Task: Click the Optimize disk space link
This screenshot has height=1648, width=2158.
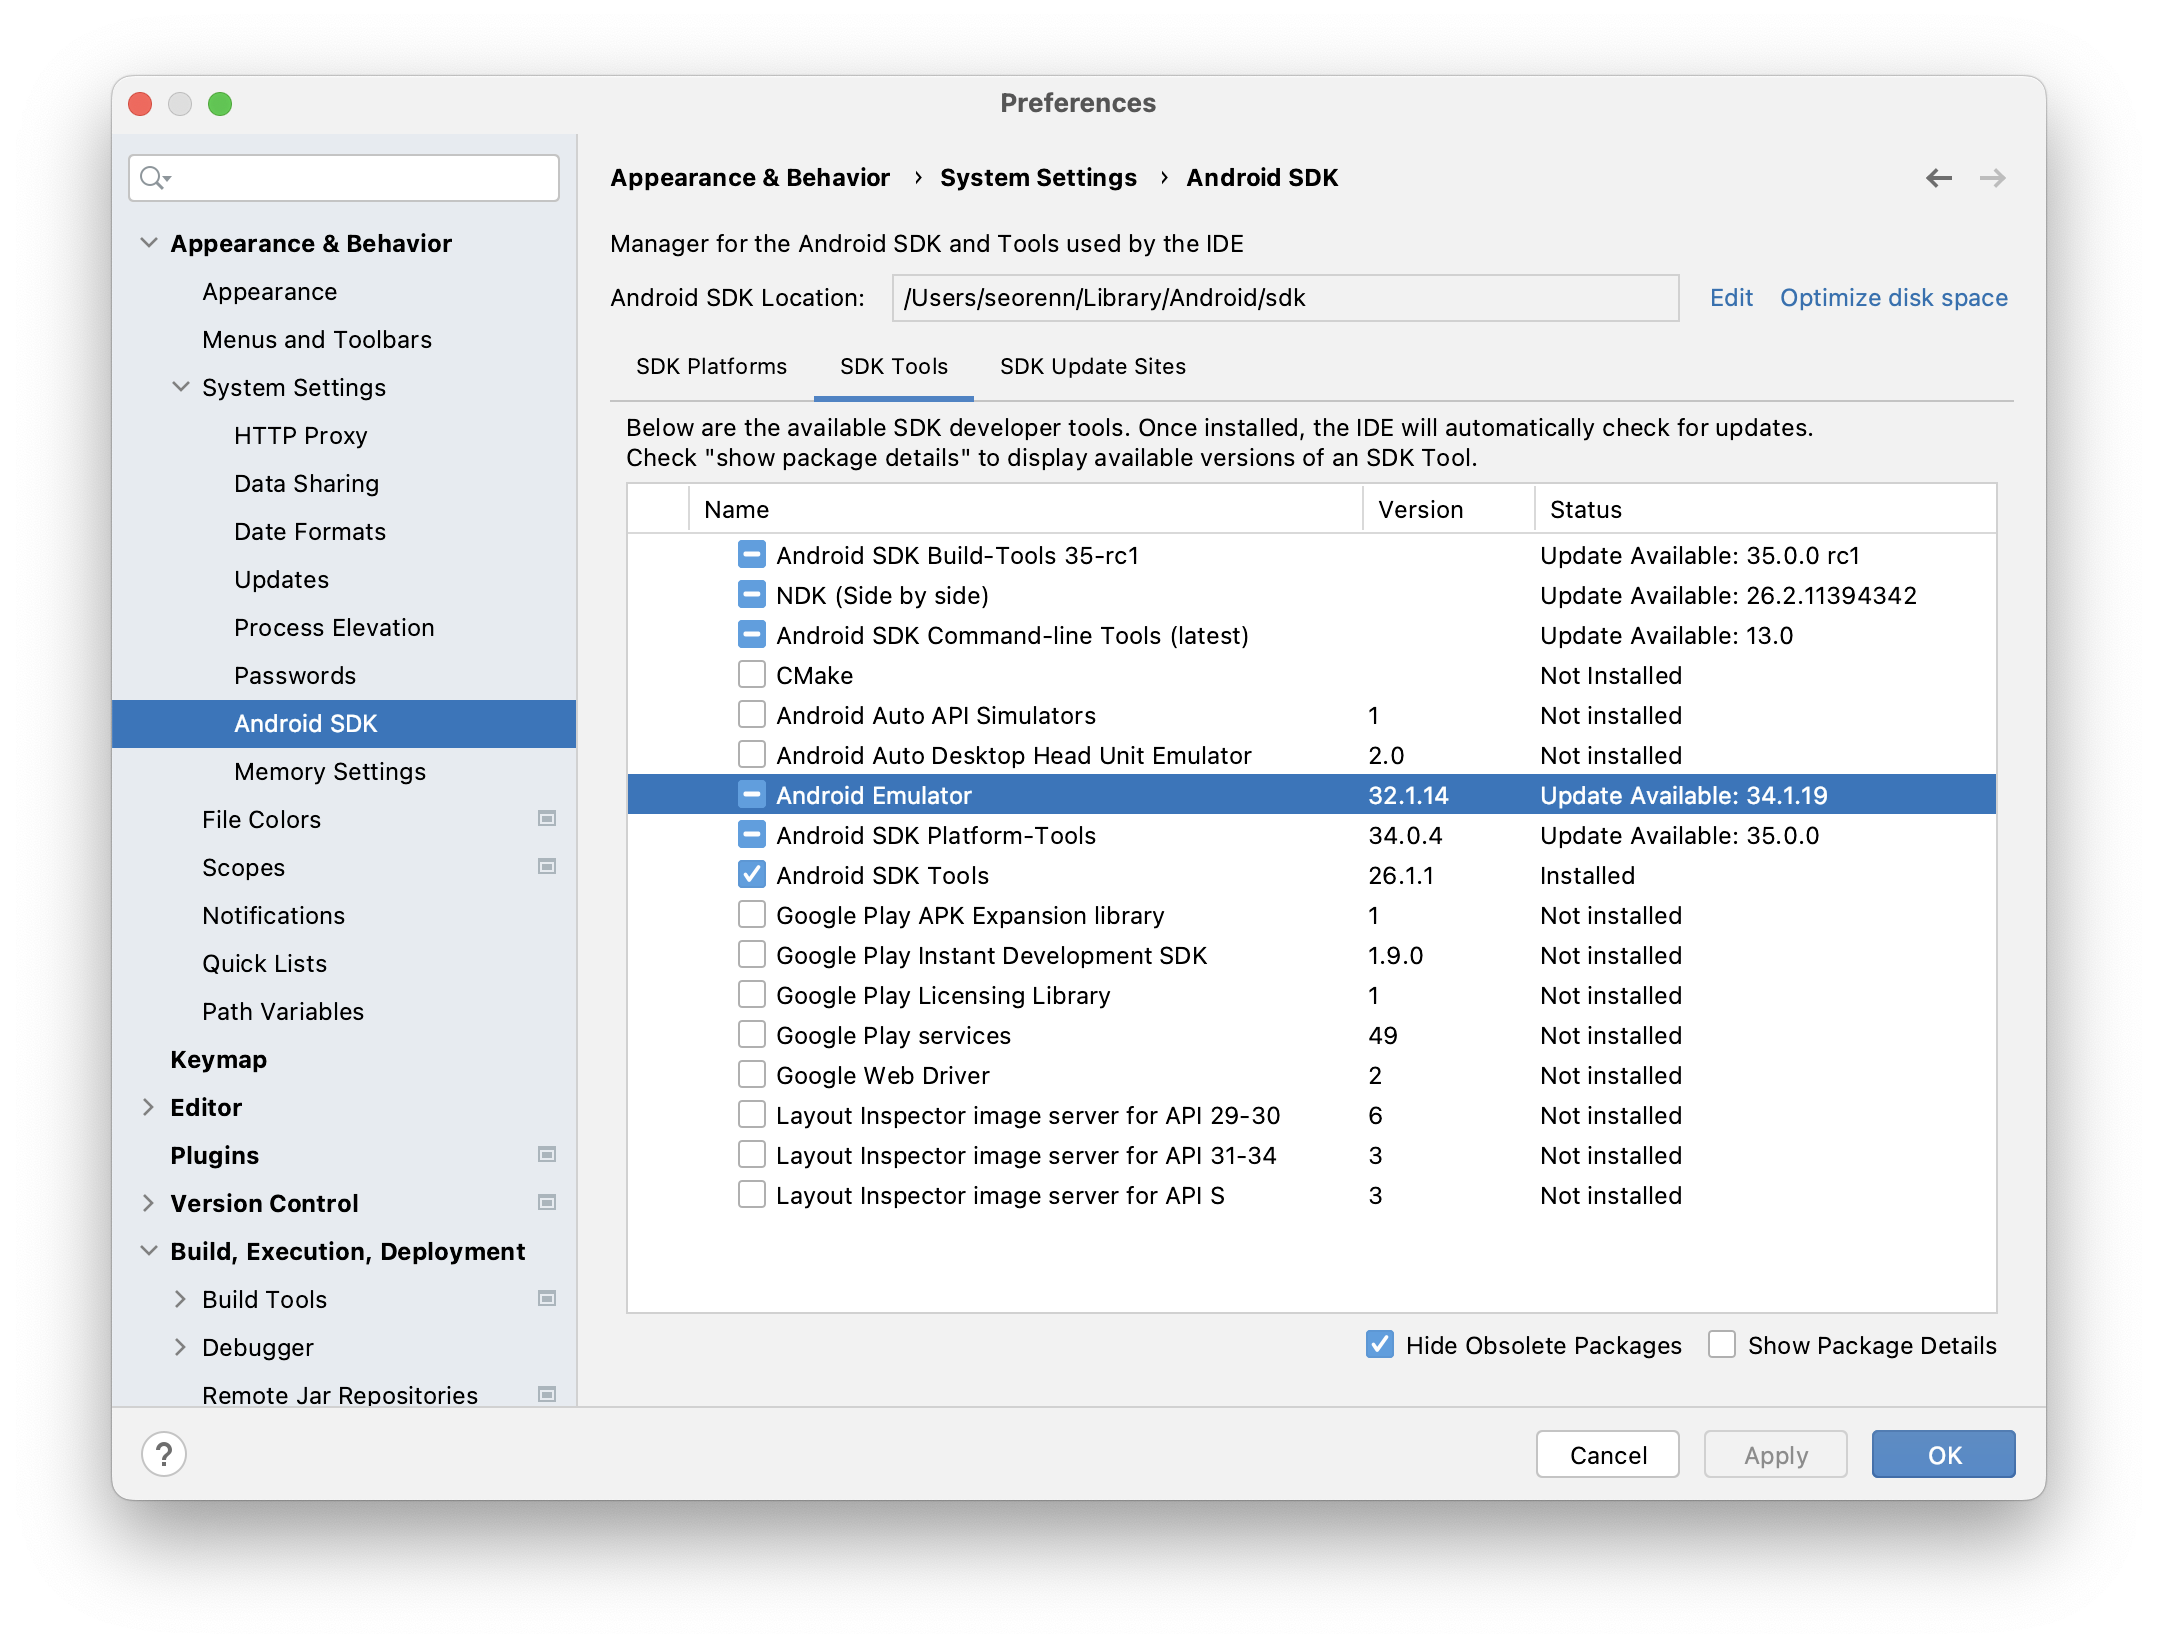Action: [1893, 298]
